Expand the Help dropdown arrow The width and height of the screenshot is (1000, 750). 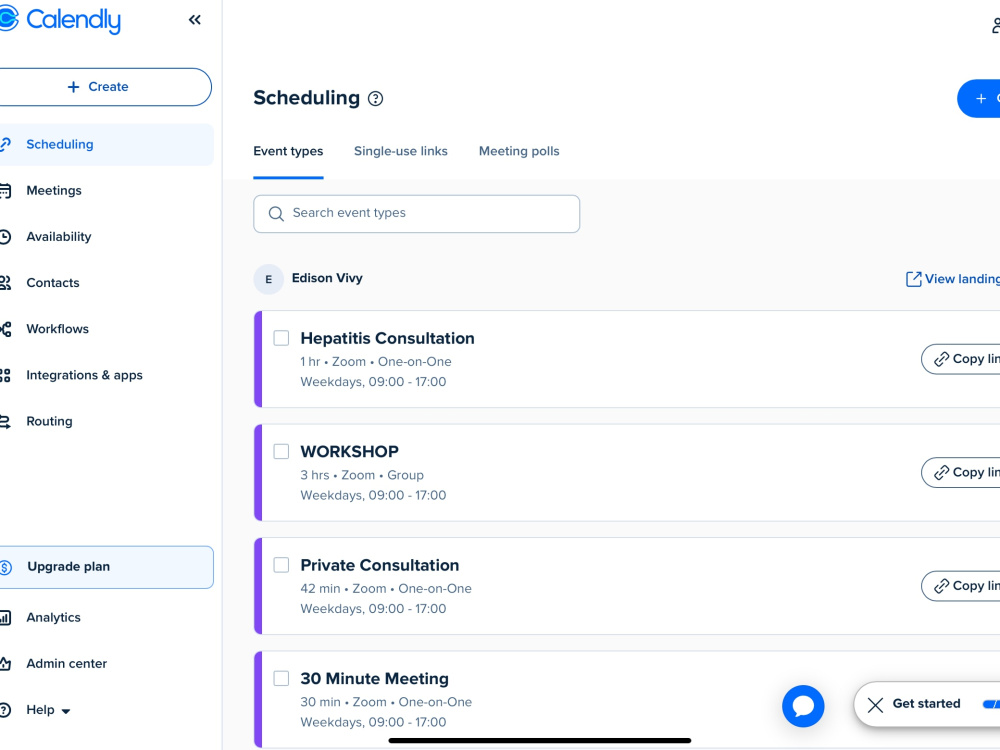[x=66, y=710]
